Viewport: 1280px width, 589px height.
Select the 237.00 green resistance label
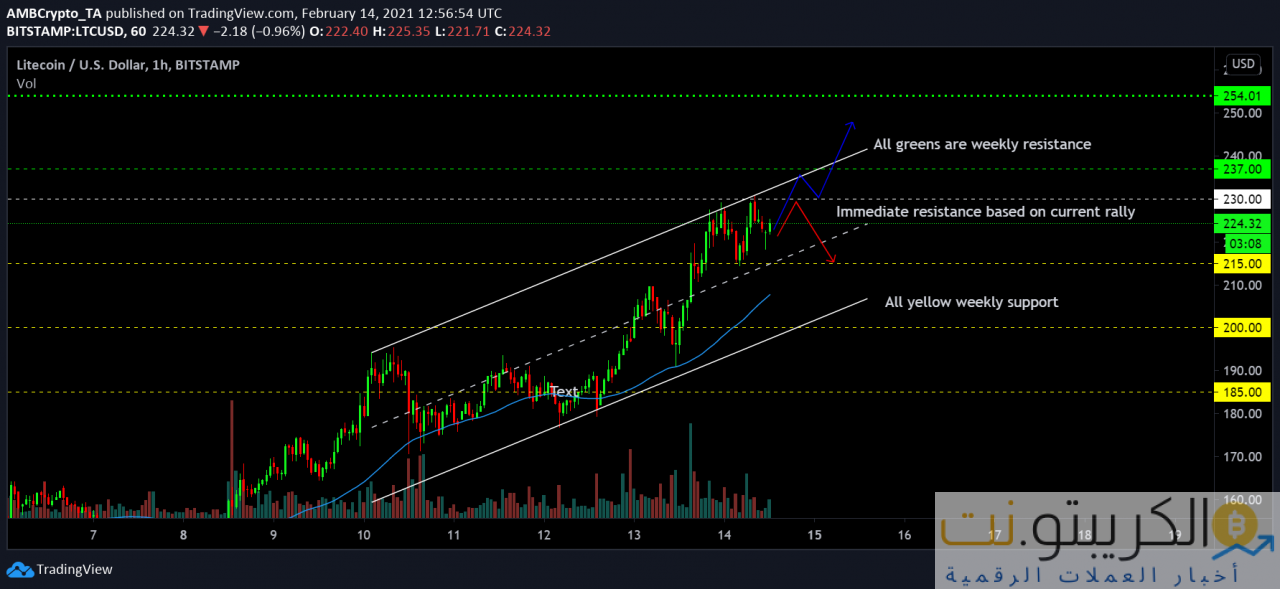(1240, 168)
